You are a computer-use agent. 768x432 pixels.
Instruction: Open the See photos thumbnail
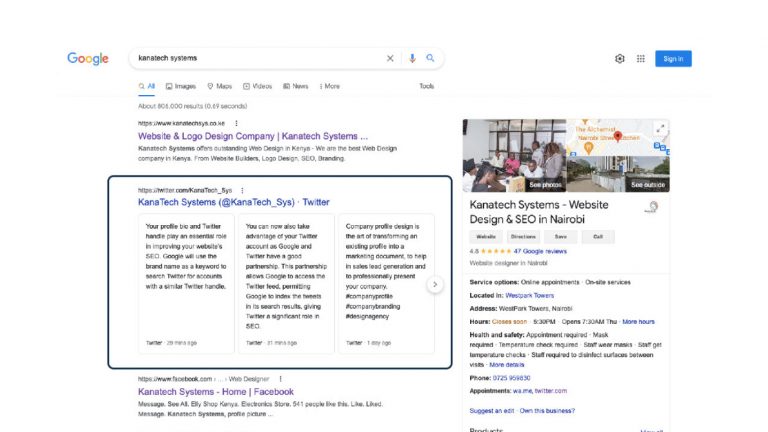pos(514,155)
